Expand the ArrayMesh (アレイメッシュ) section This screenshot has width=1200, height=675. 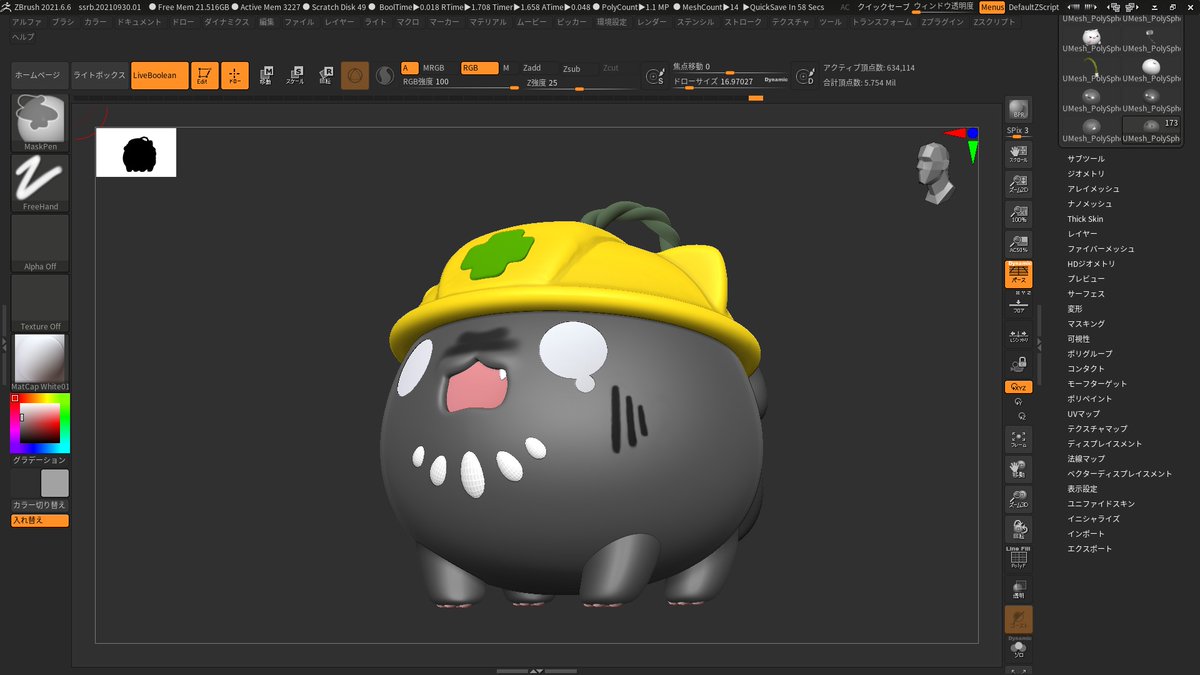1093,189
